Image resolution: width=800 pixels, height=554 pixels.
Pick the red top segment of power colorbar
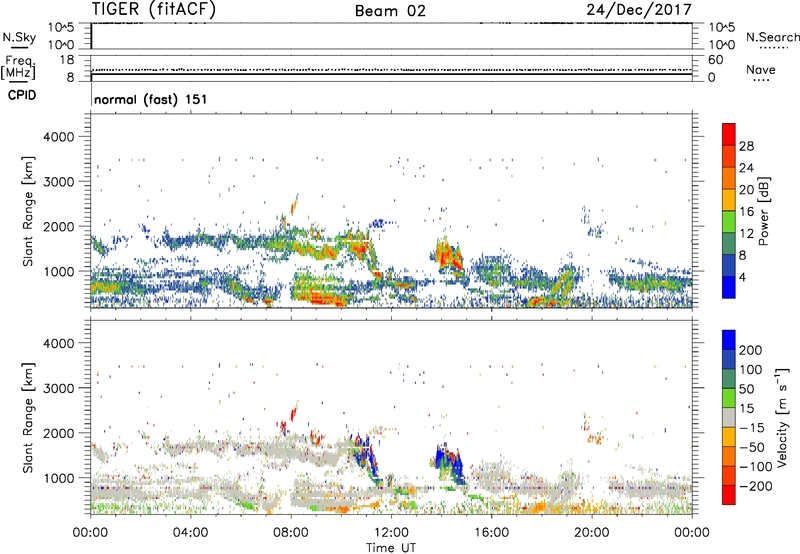pyautogui.click(x=729, y=135)
